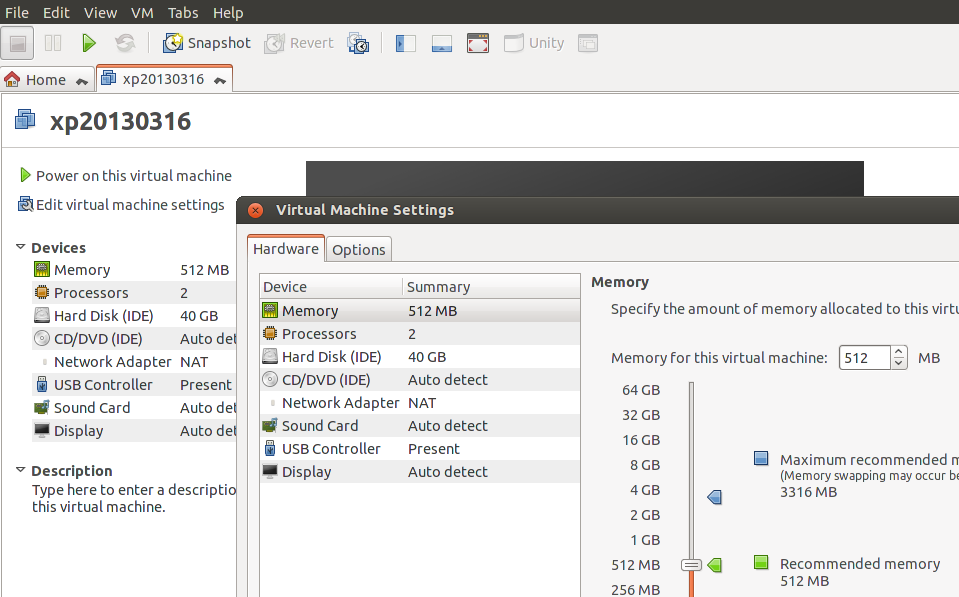Select USB Controller in main Devices list
This screenshot has height=597, width=959.
click(134, 385)
